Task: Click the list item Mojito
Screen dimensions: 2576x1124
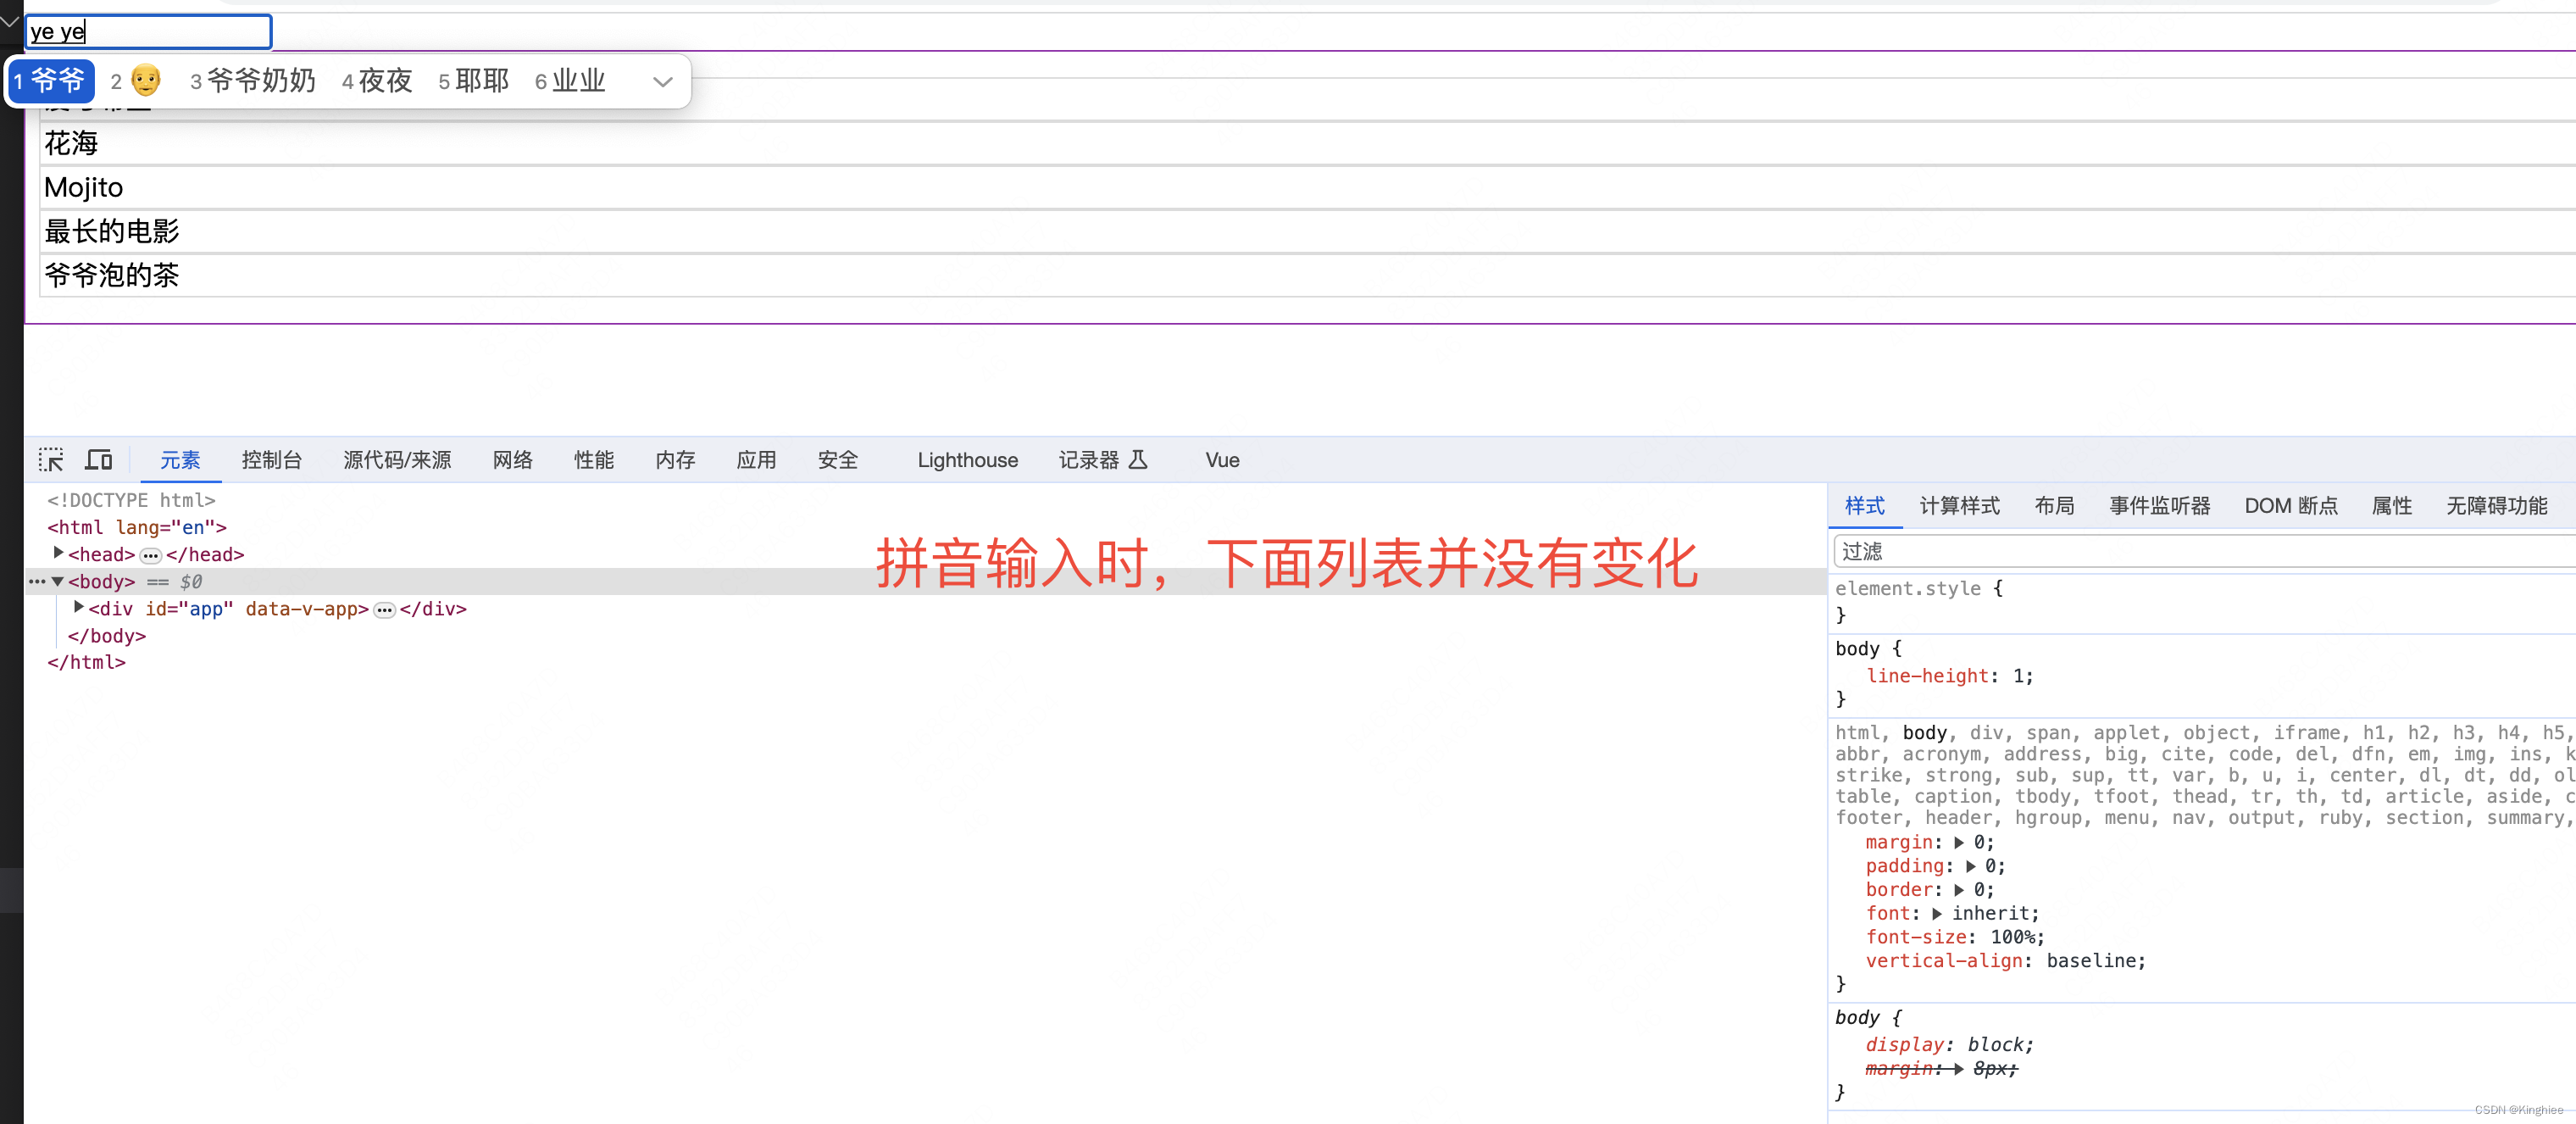Action: [1307, 188]
